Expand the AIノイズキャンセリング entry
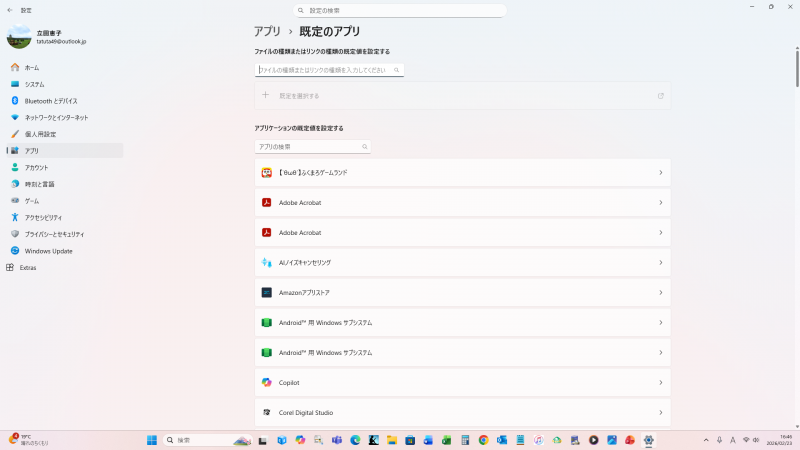 [661, 263]
